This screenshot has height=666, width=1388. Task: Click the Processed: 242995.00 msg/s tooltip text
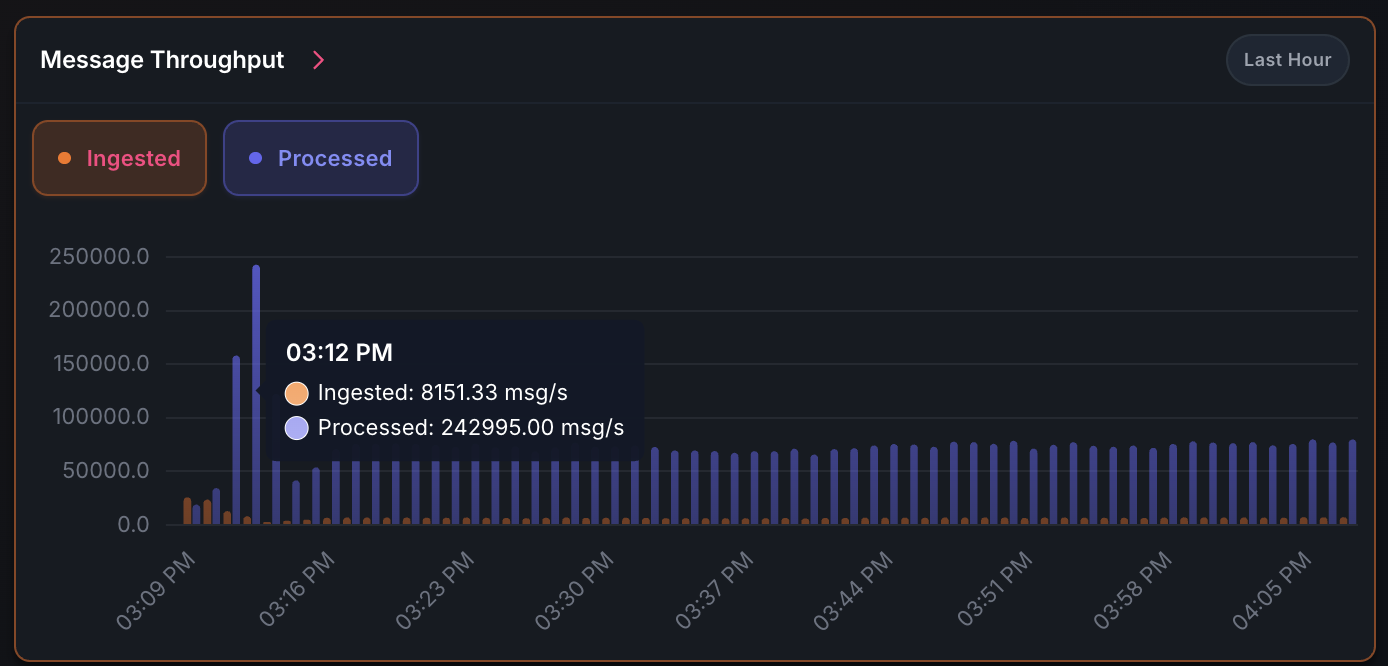coord(470,428)
